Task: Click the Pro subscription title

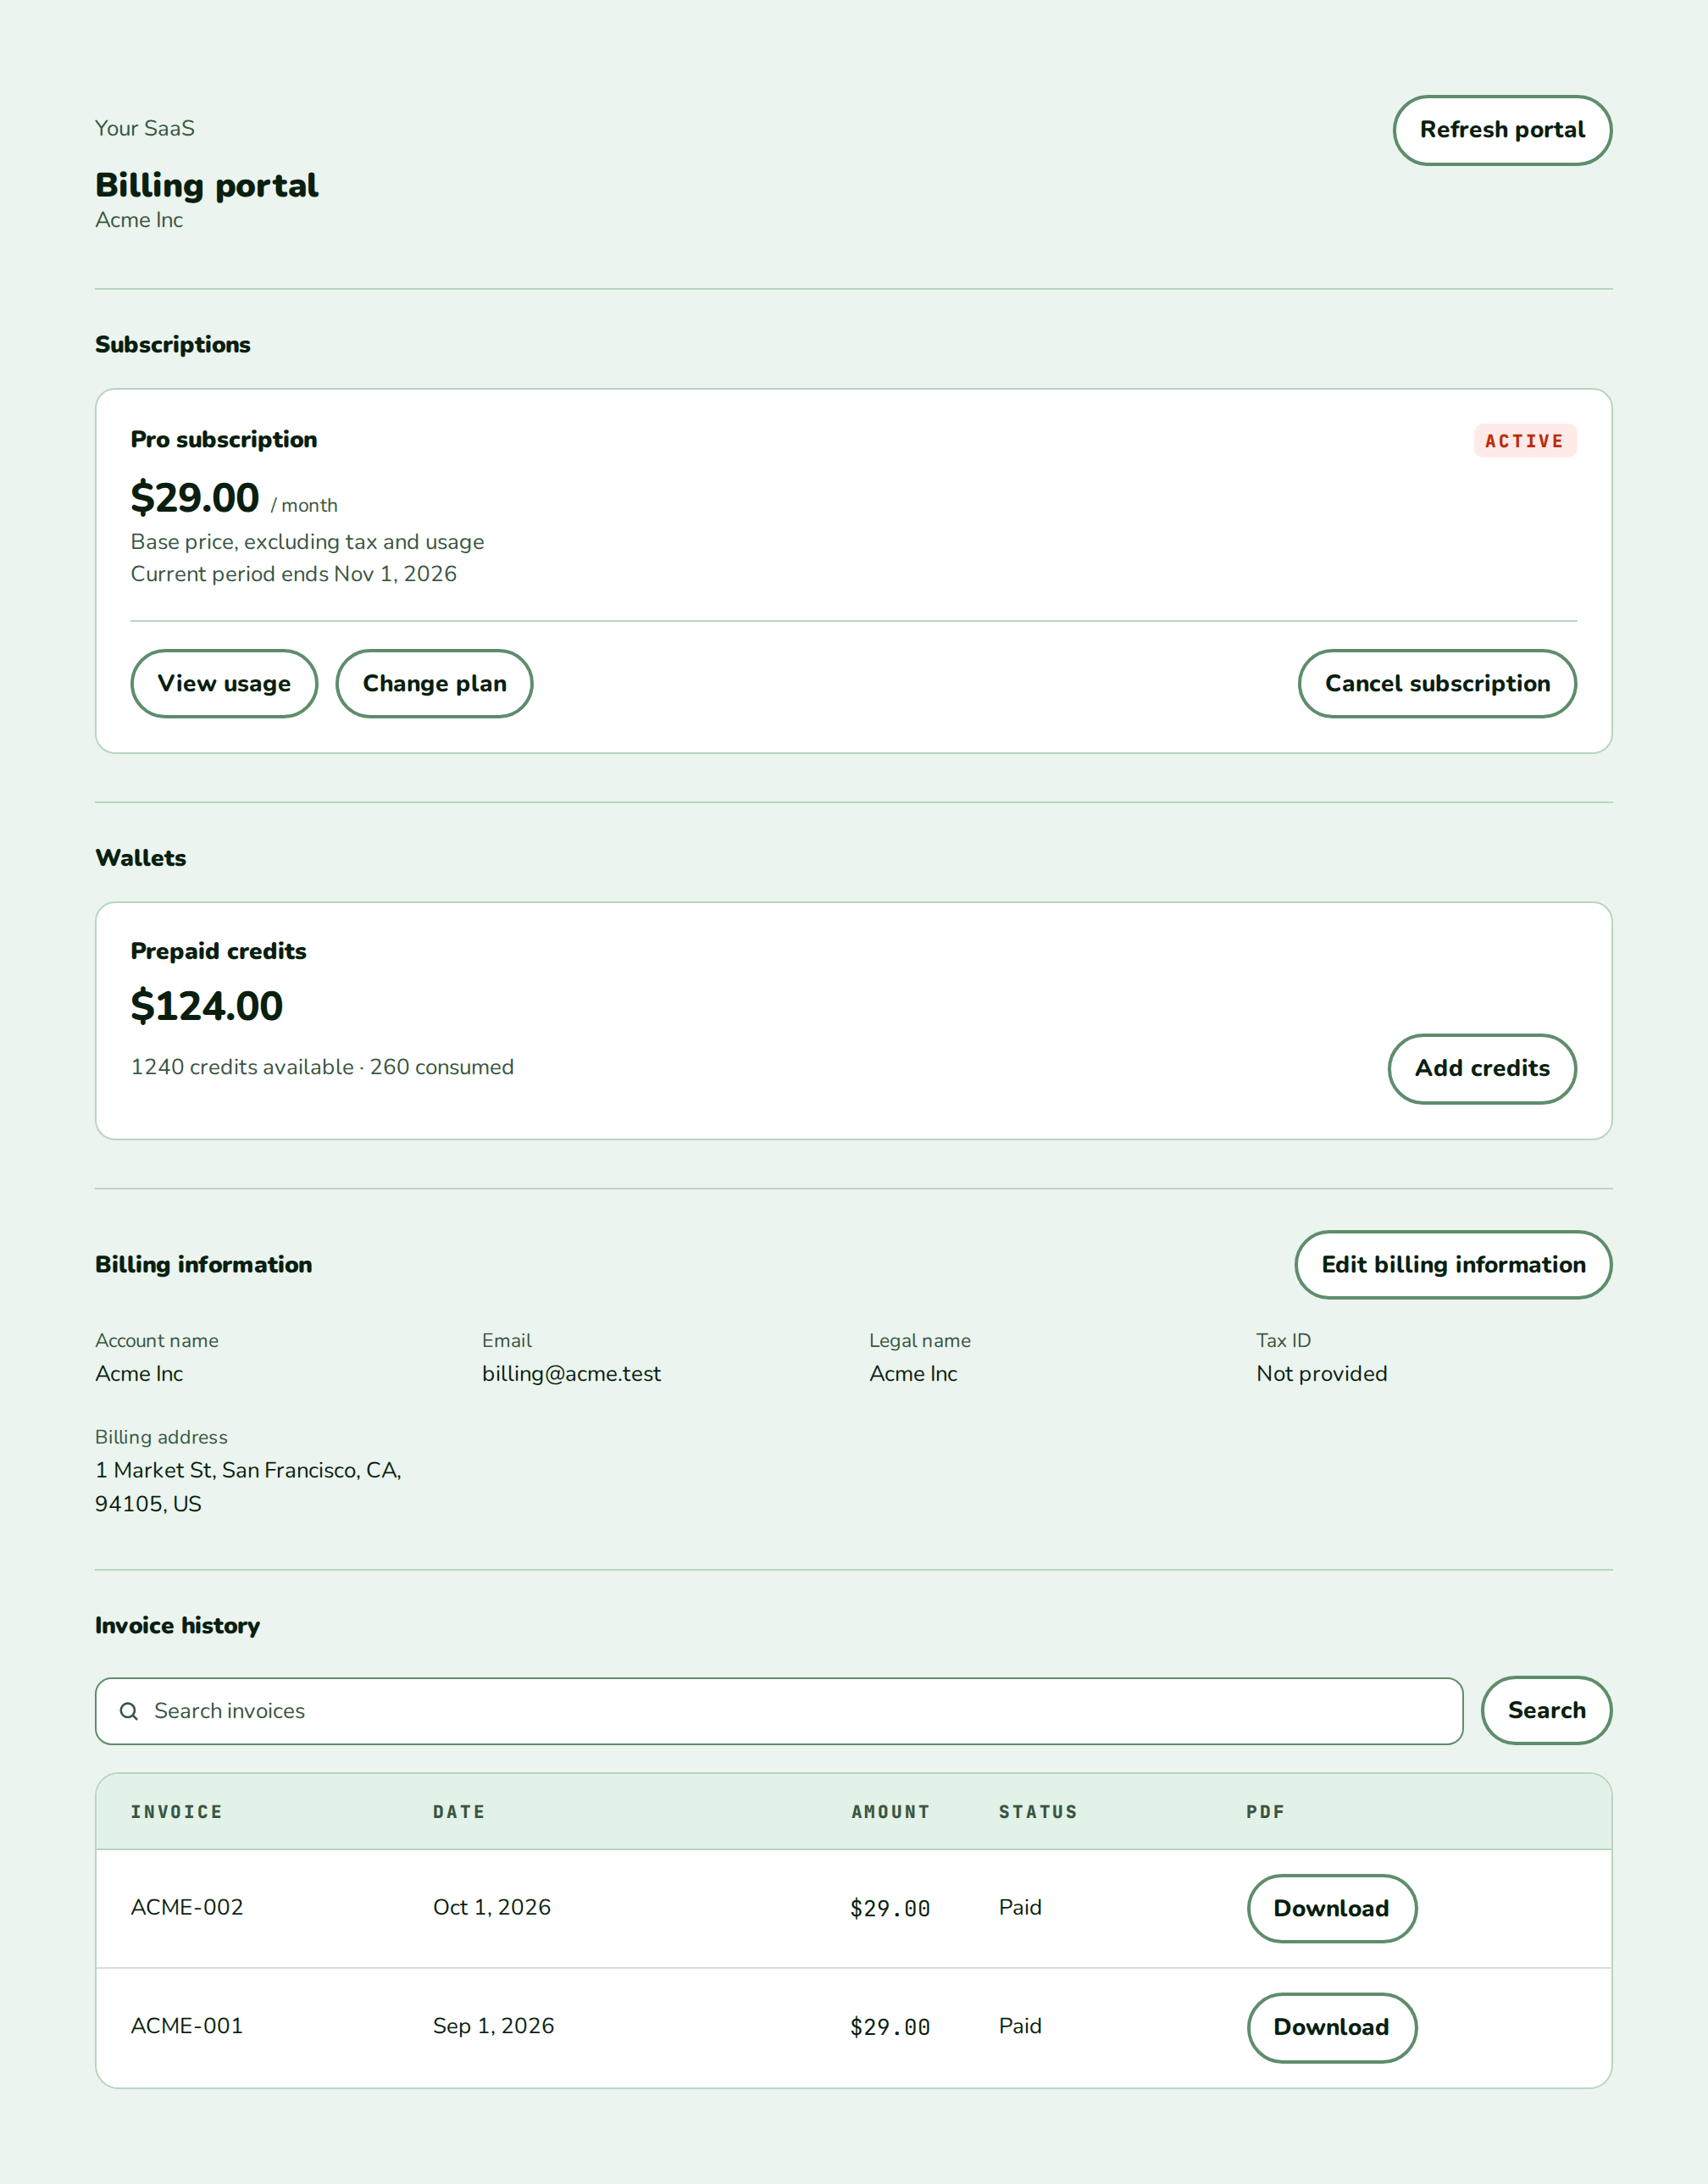Action: pyautogui.click(x=224, y=440)
